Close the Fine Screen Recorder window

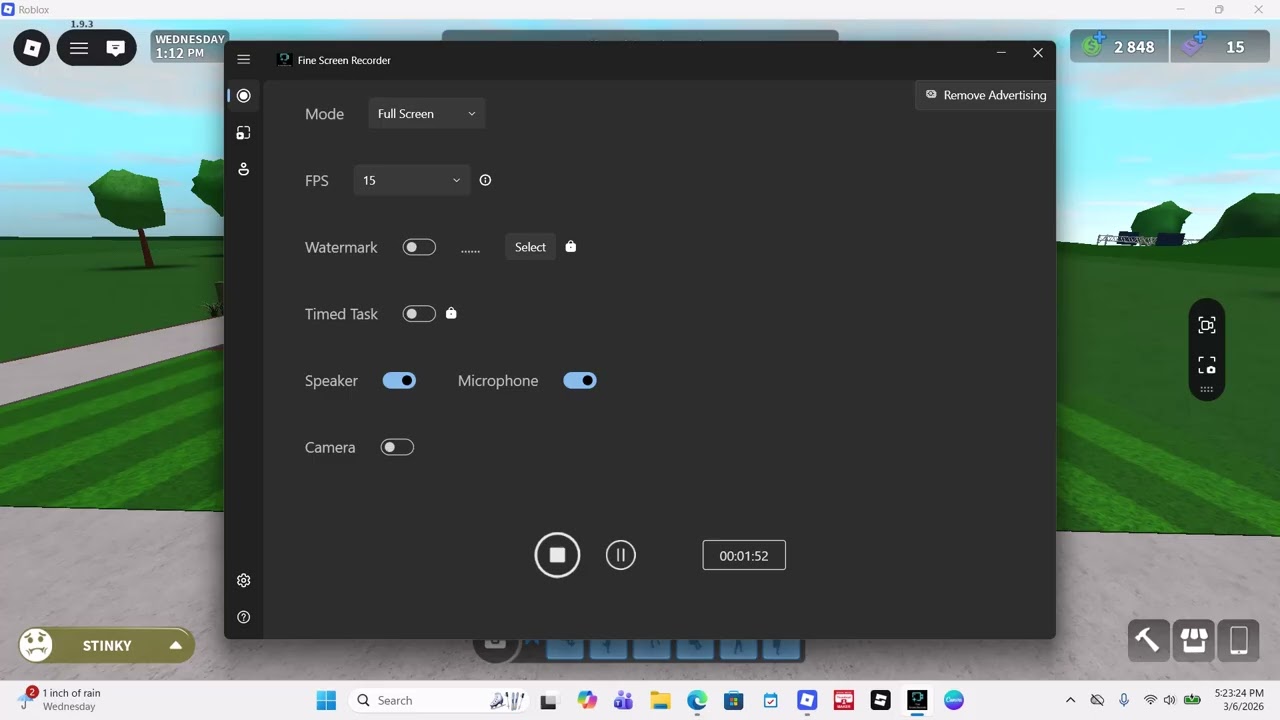coord(1038,53)
